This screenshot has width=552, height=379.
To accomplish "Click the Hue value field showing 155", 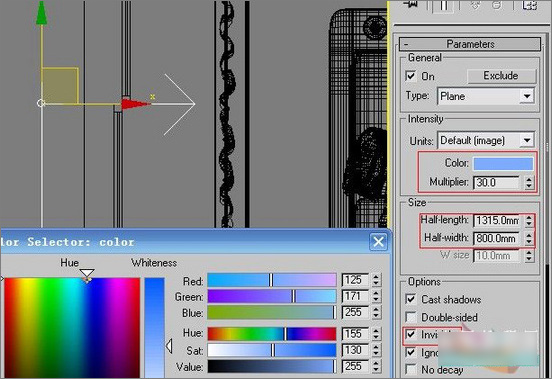I will [x=355, y=334].
